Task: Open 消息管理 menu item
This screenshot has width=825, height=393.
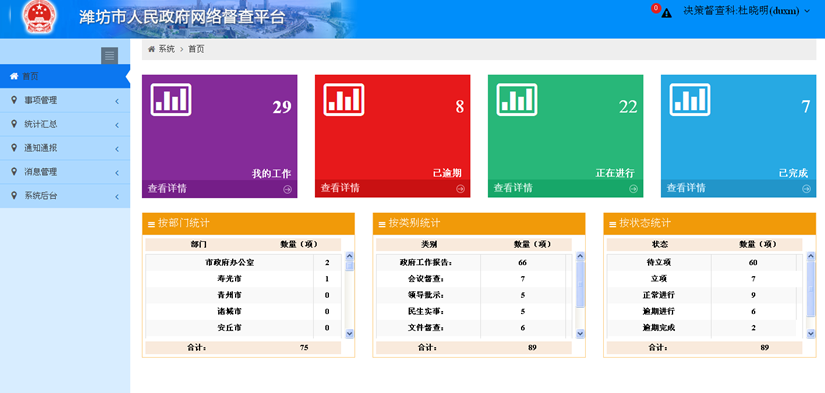Action: click(65, 172)
